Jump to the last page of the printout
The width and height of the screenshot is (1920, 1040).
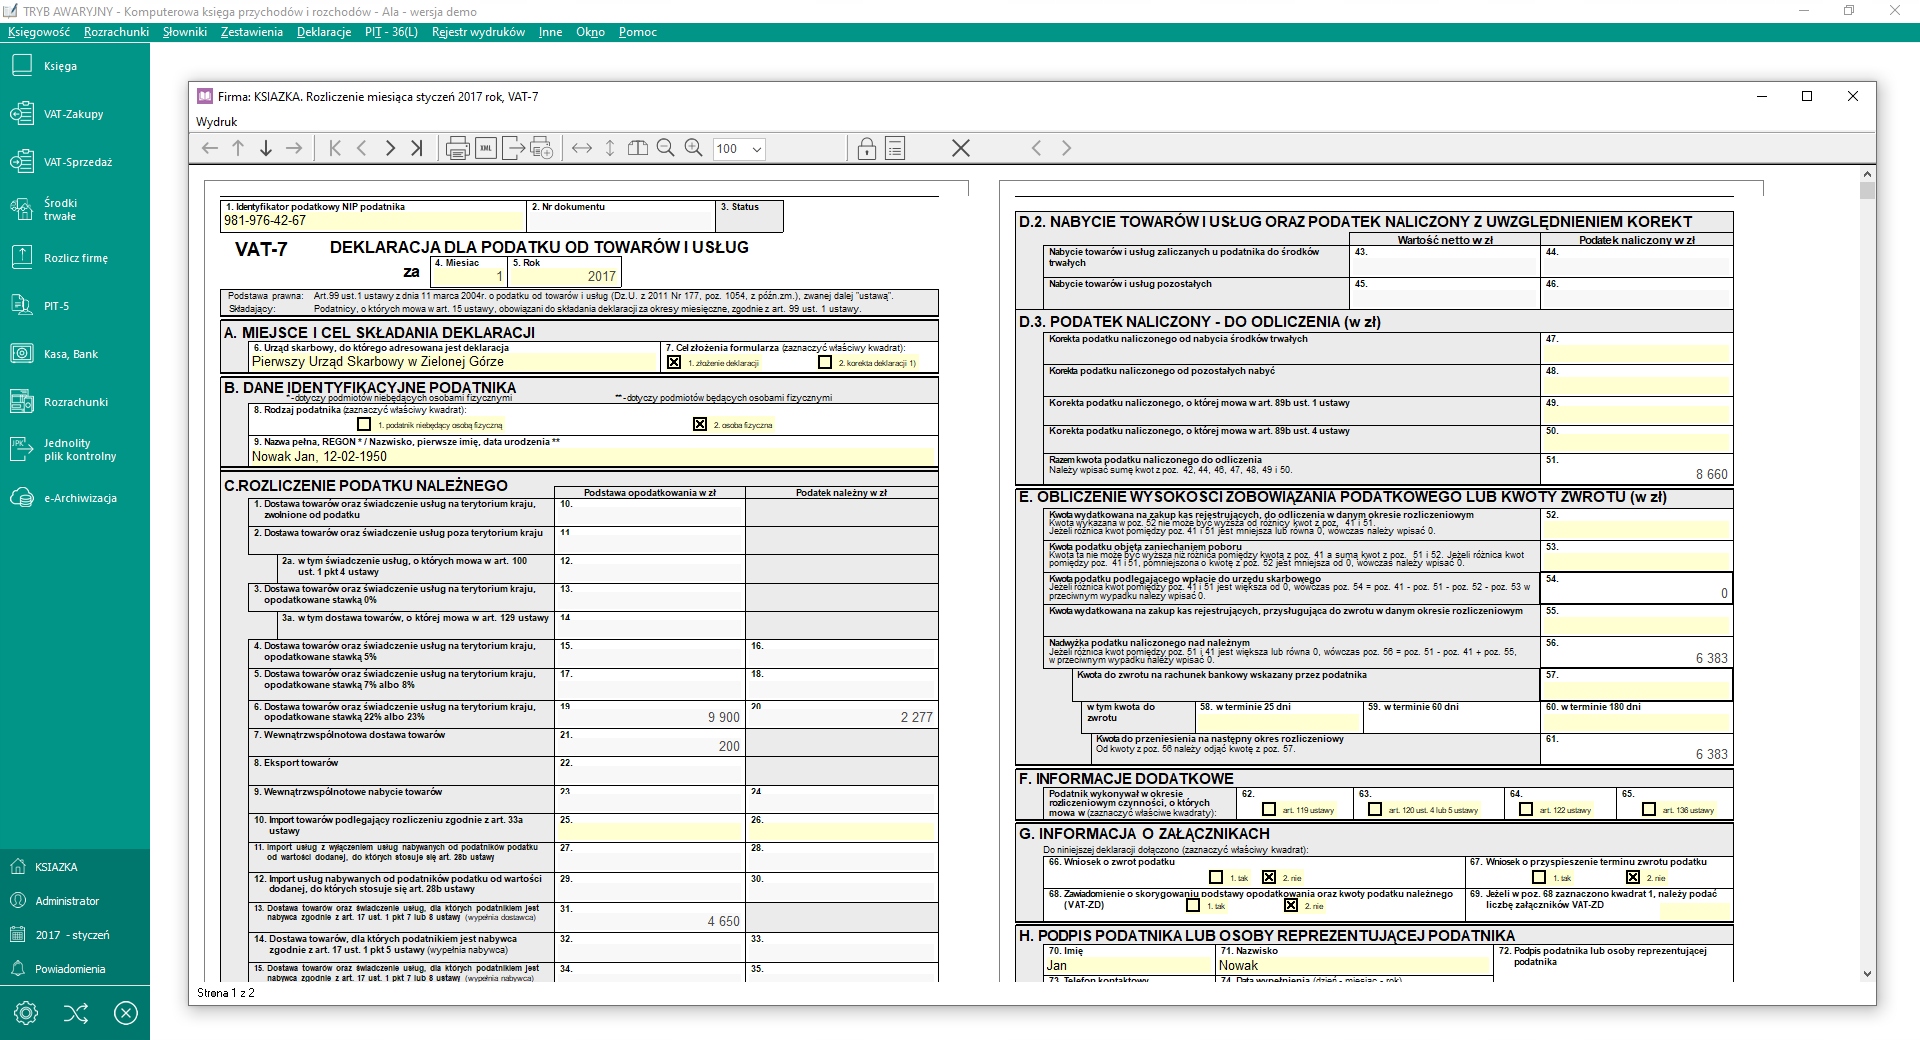coord(417,149)
